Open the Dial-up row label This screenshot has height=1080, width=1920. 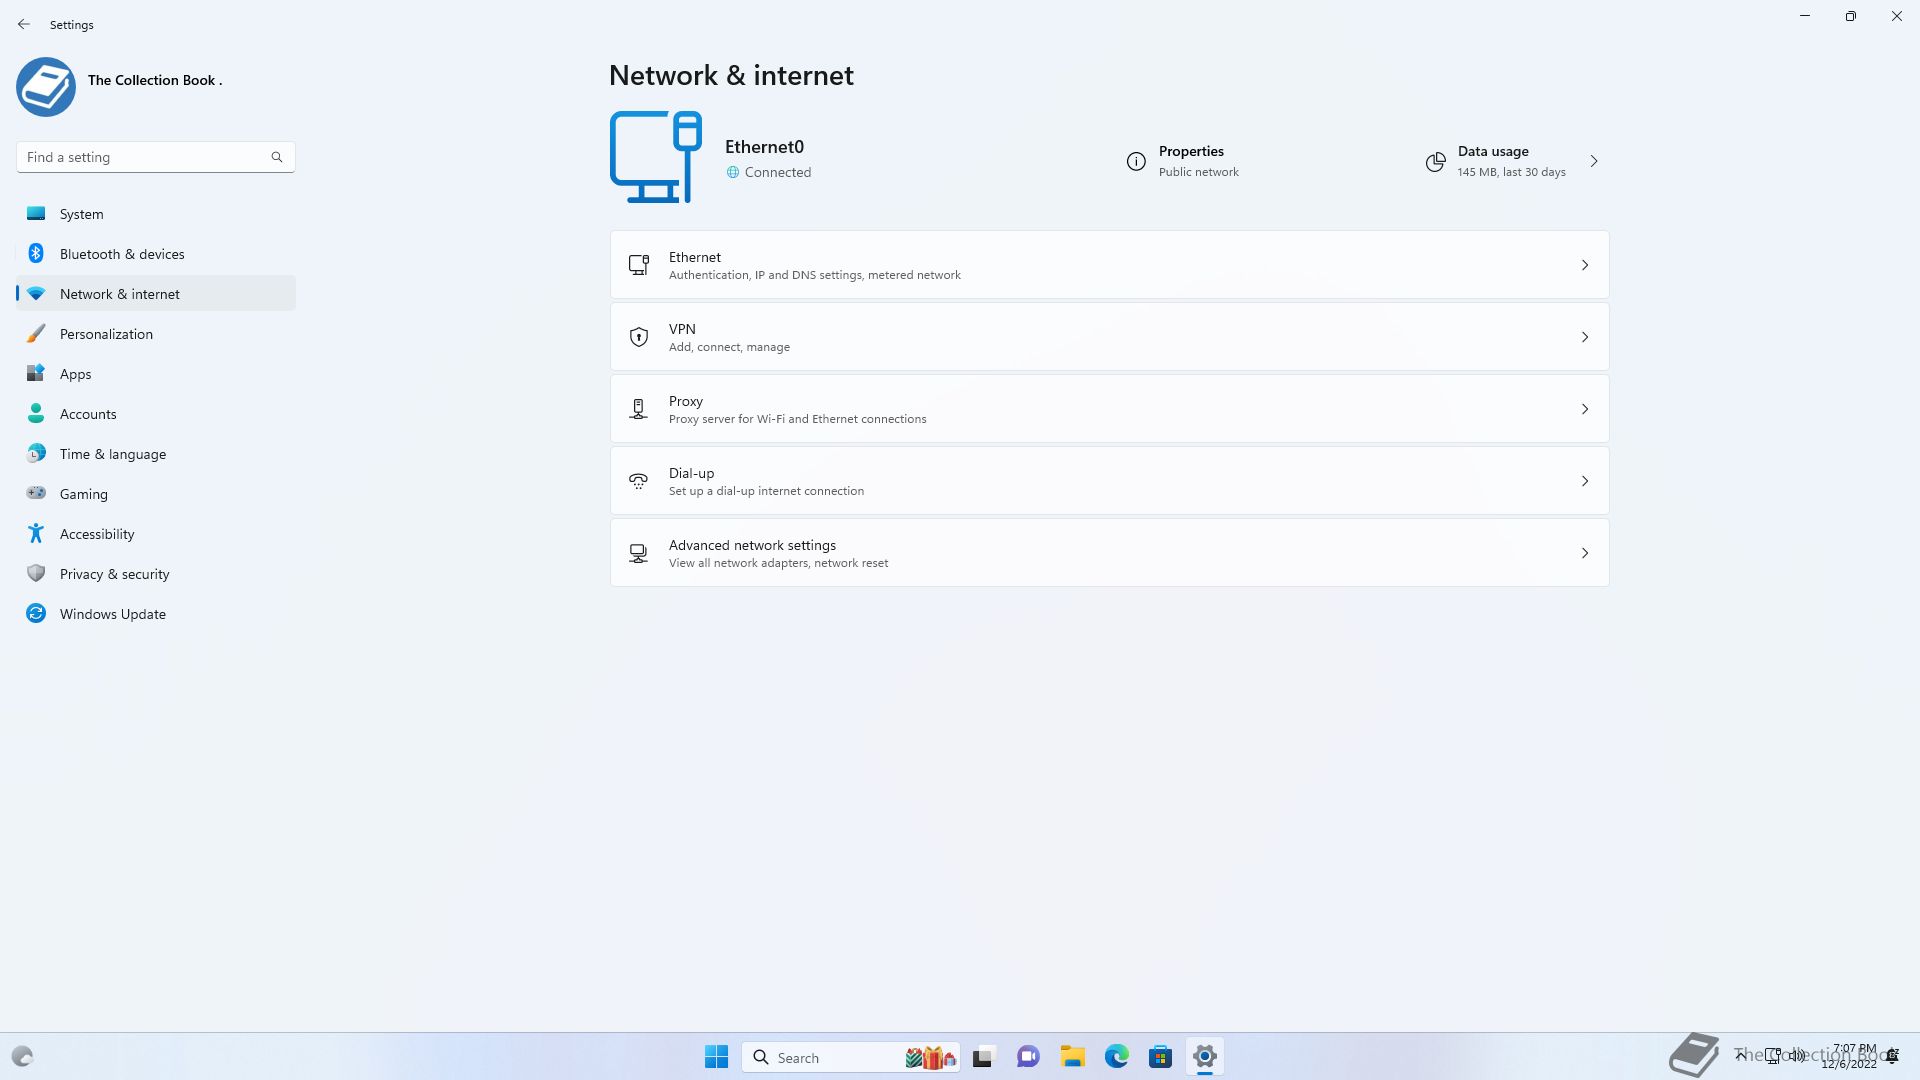click(x=691, y=473)
